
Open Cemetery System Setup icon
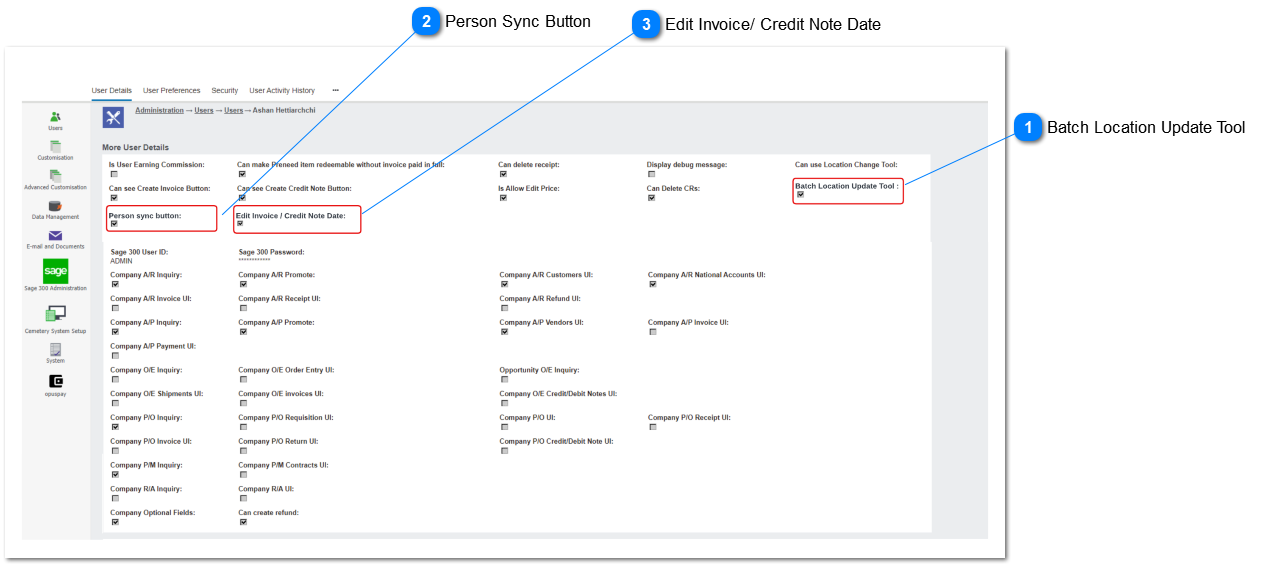55,314
